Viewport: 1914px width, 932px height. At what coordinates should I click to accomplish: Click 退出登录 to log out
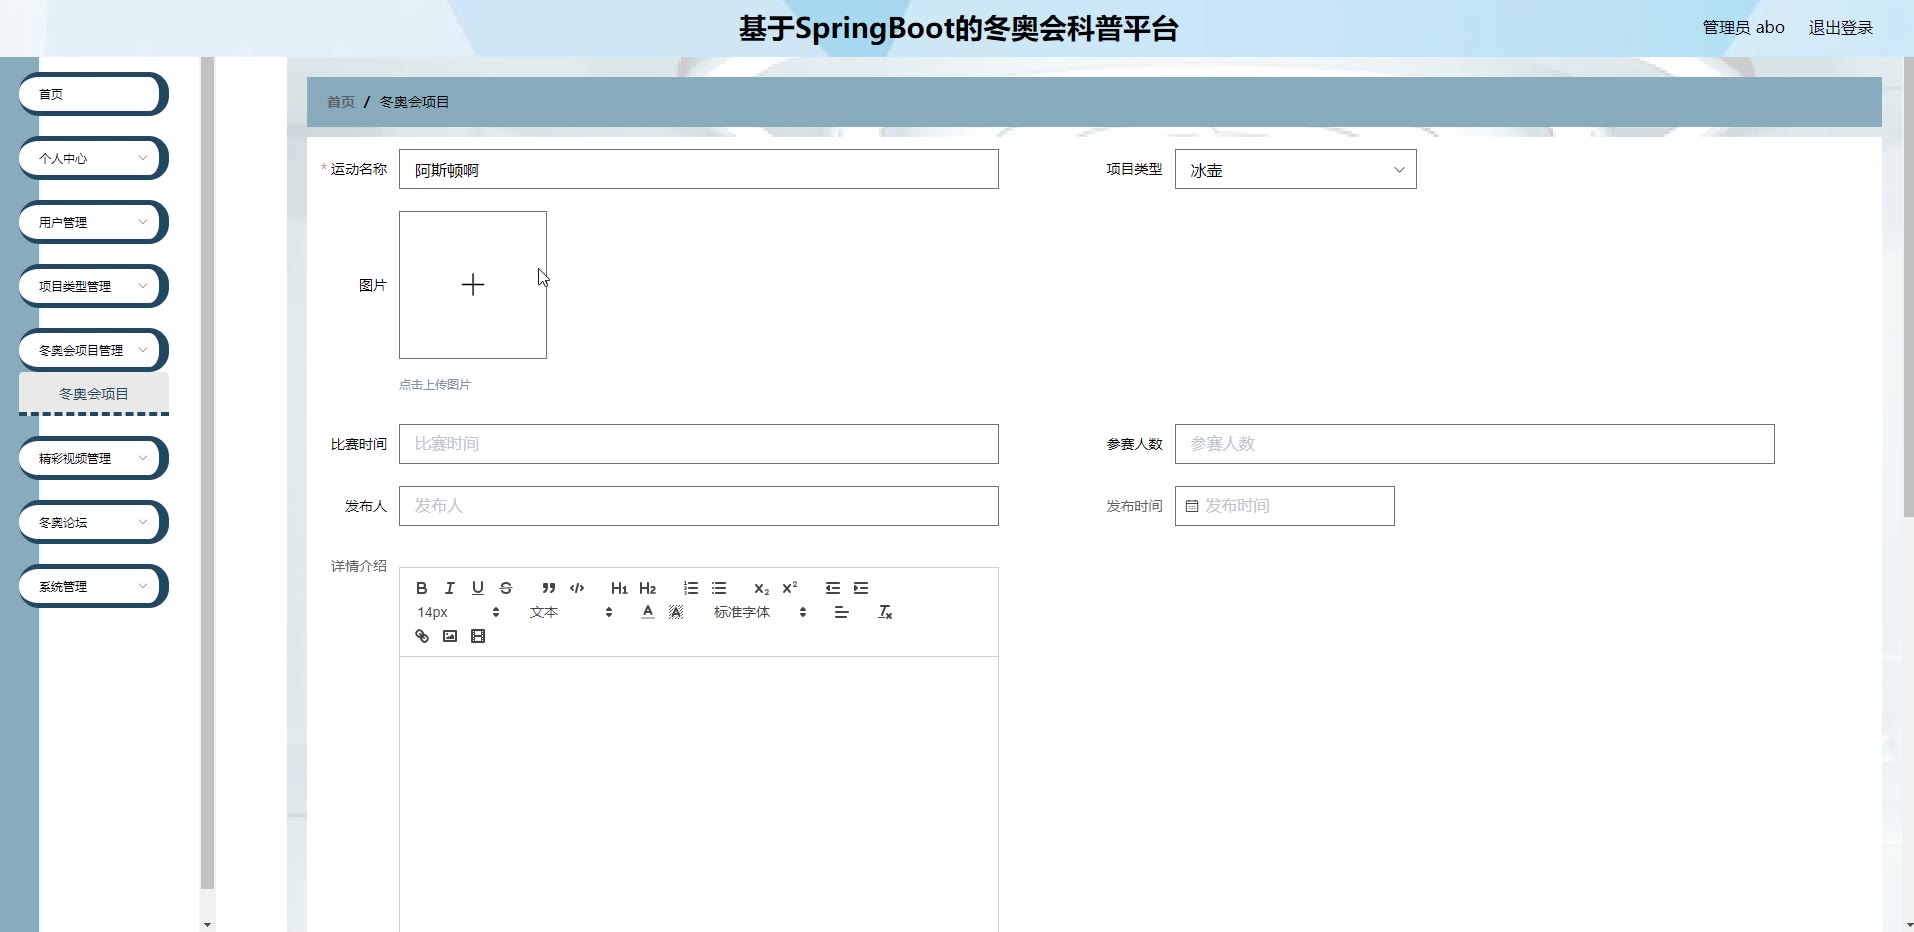coord(1840,28)
